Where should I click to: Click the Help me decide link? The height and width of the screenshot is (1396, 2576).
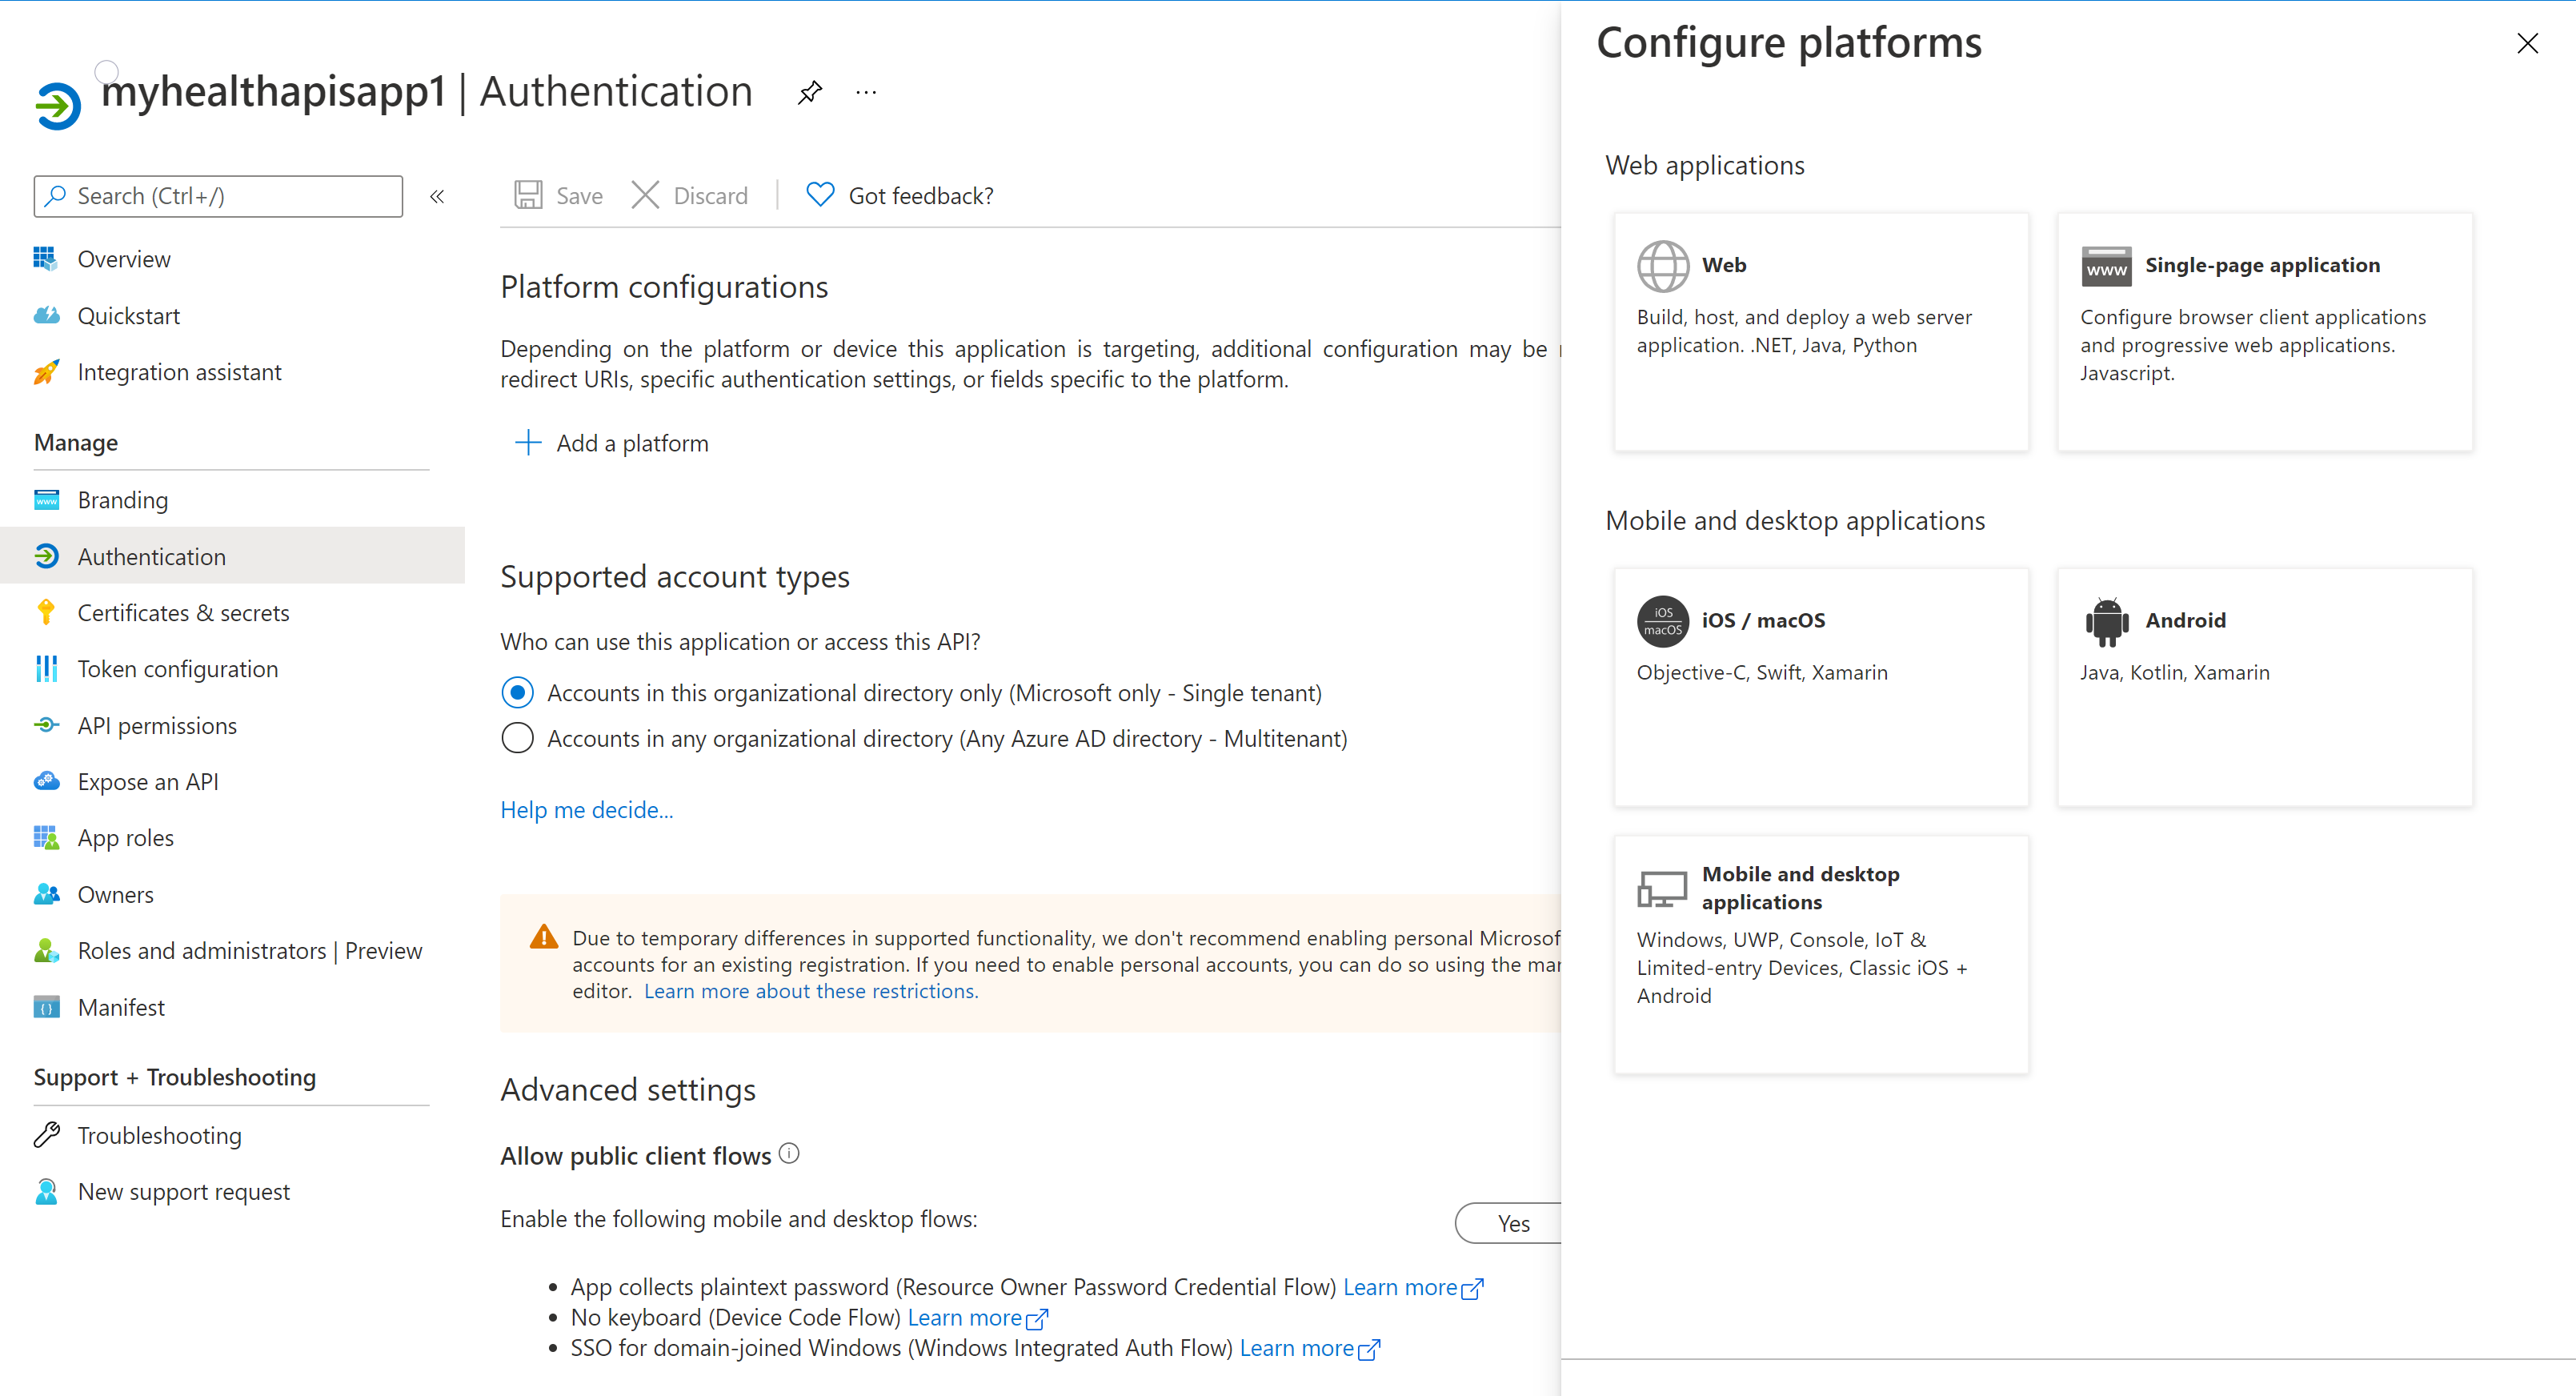click(x=586, y=809)
